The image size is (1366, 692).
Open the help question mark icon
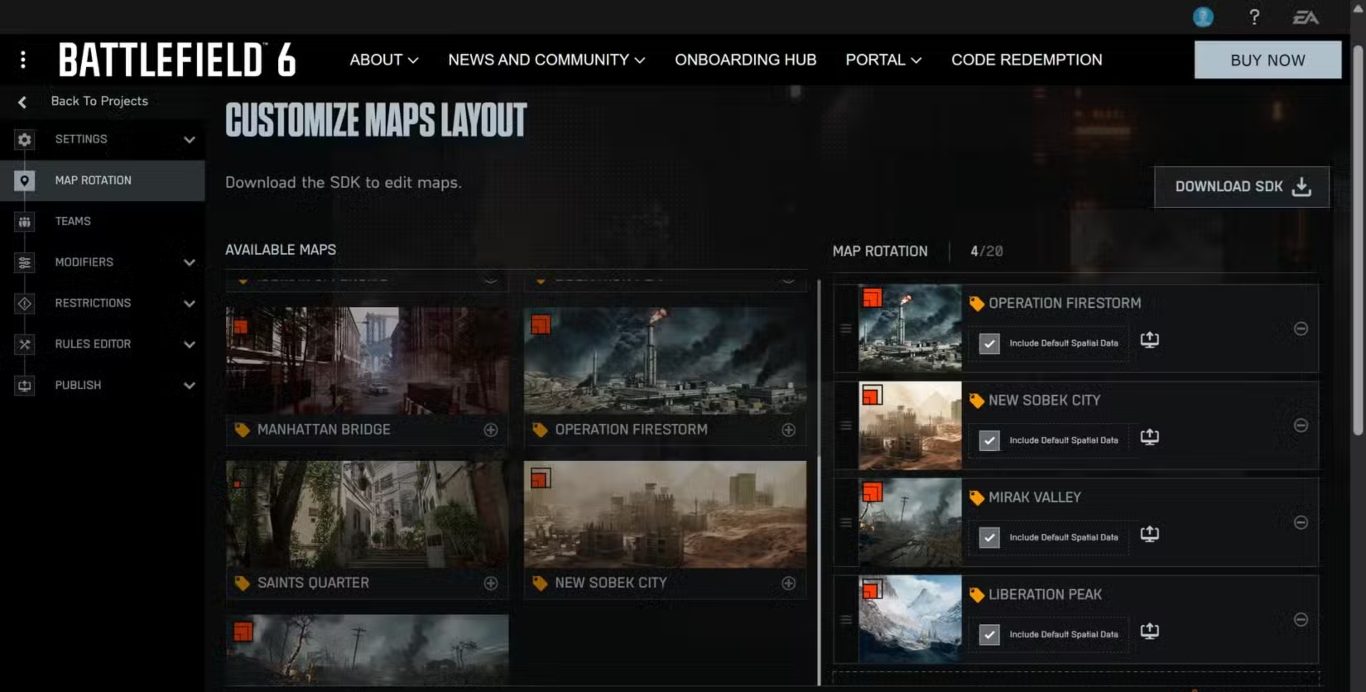pyautogui.click(x=1254, y=17)
